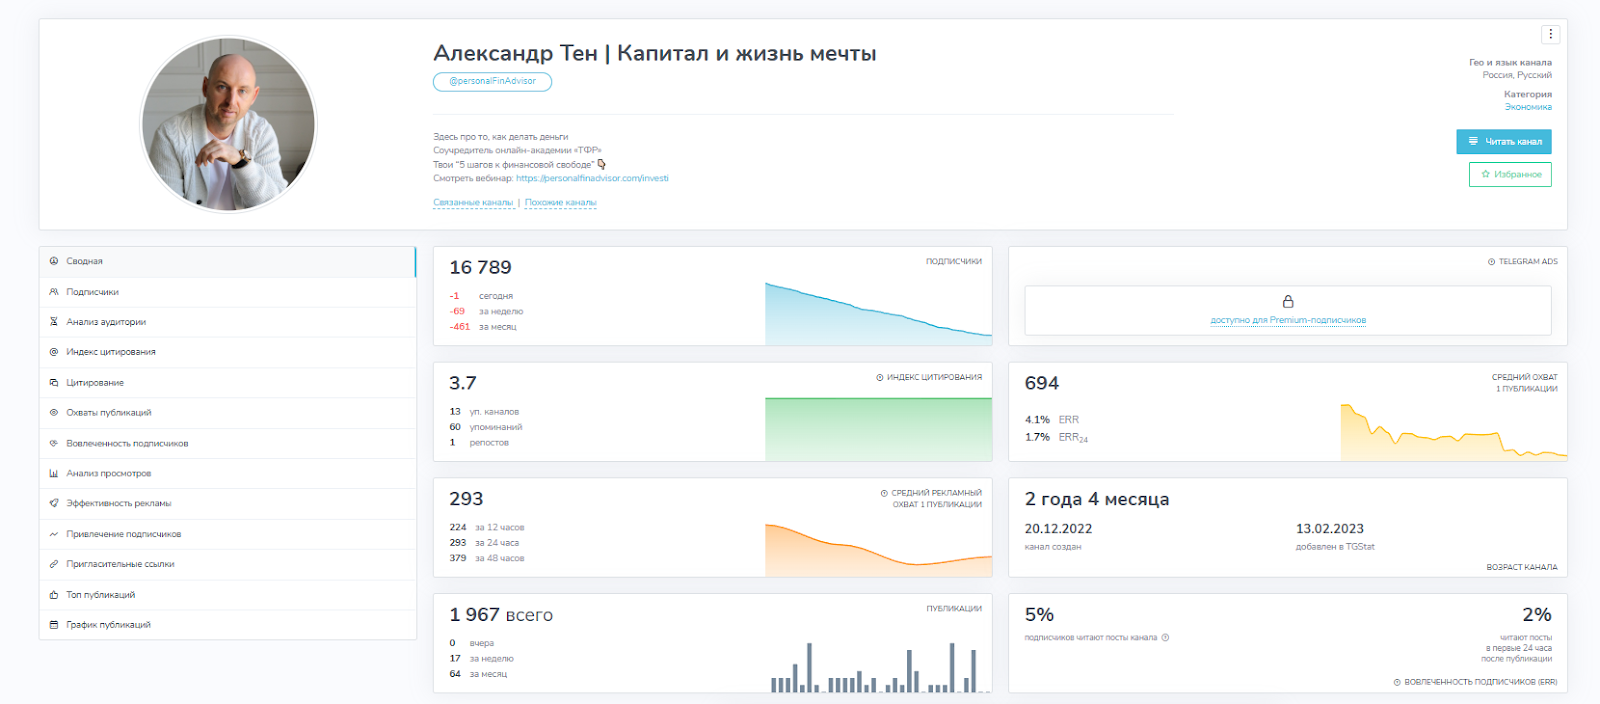Click the info icon next to Telegram Ads
Screen dimensions: 1600x704
1491,262
